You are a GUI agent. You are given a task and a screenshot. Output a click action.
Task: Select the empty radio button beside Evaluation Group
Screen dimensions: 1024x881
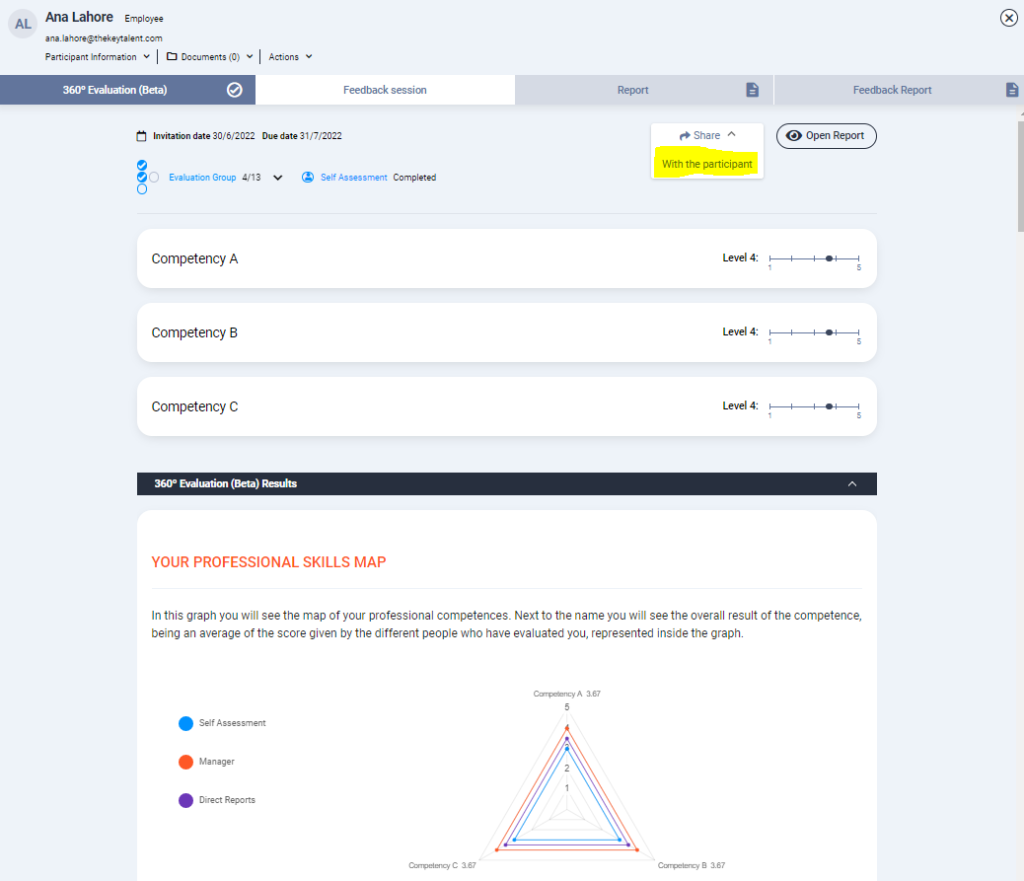click(x=154, y=177)
